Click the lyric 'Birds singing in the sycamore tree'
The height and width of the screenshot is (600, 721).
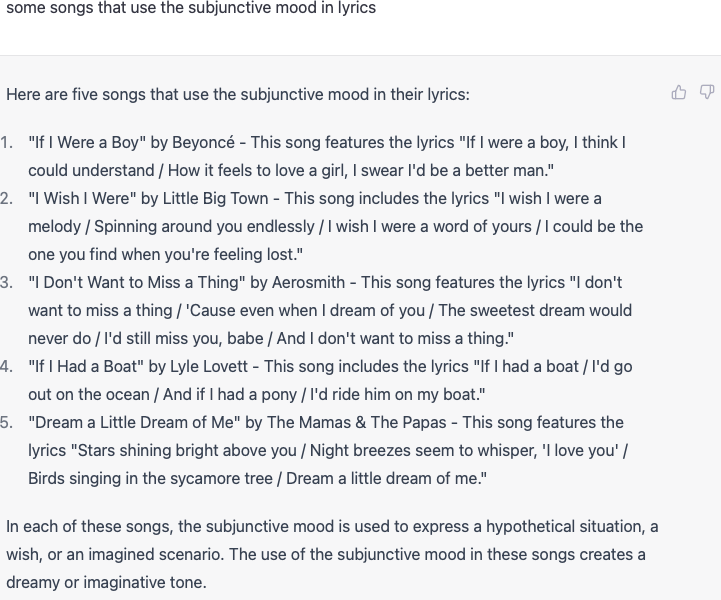point(150,479)
